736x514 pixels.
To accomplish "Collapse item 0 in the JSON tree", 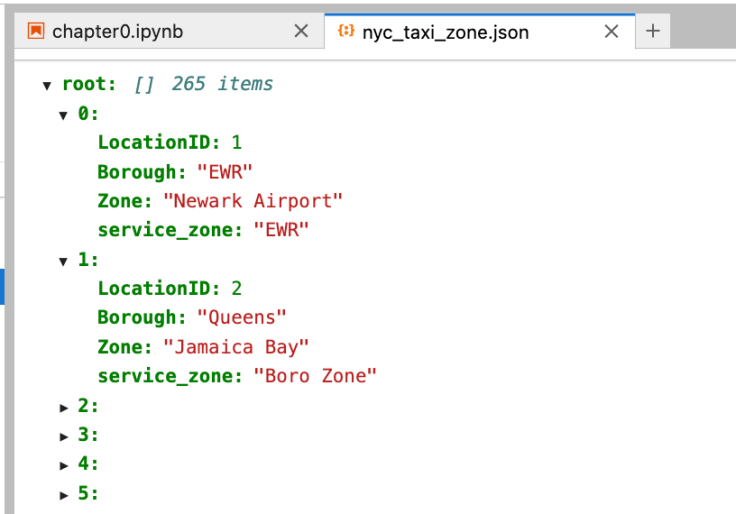I will 63,115.
